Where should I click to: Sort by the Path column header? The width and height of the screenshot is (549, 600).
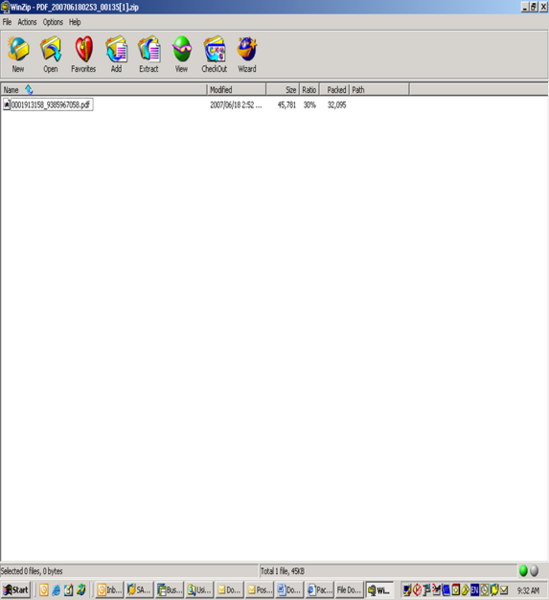(379, 90)
